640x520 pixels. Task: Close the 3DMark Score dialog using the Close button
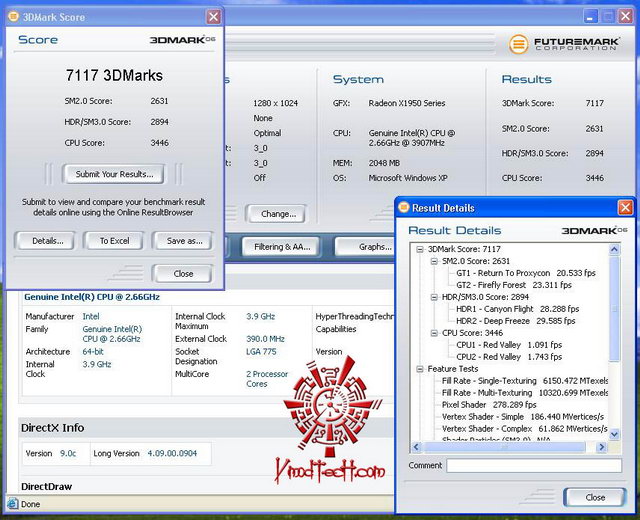(x=182, y=273)
